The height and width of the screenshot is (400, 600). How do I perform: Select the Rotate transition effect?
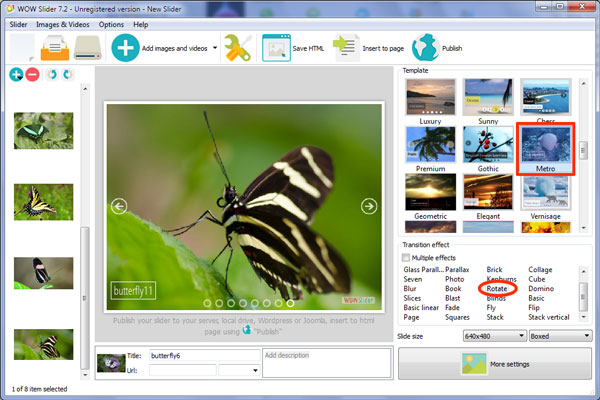pos(497,289)
